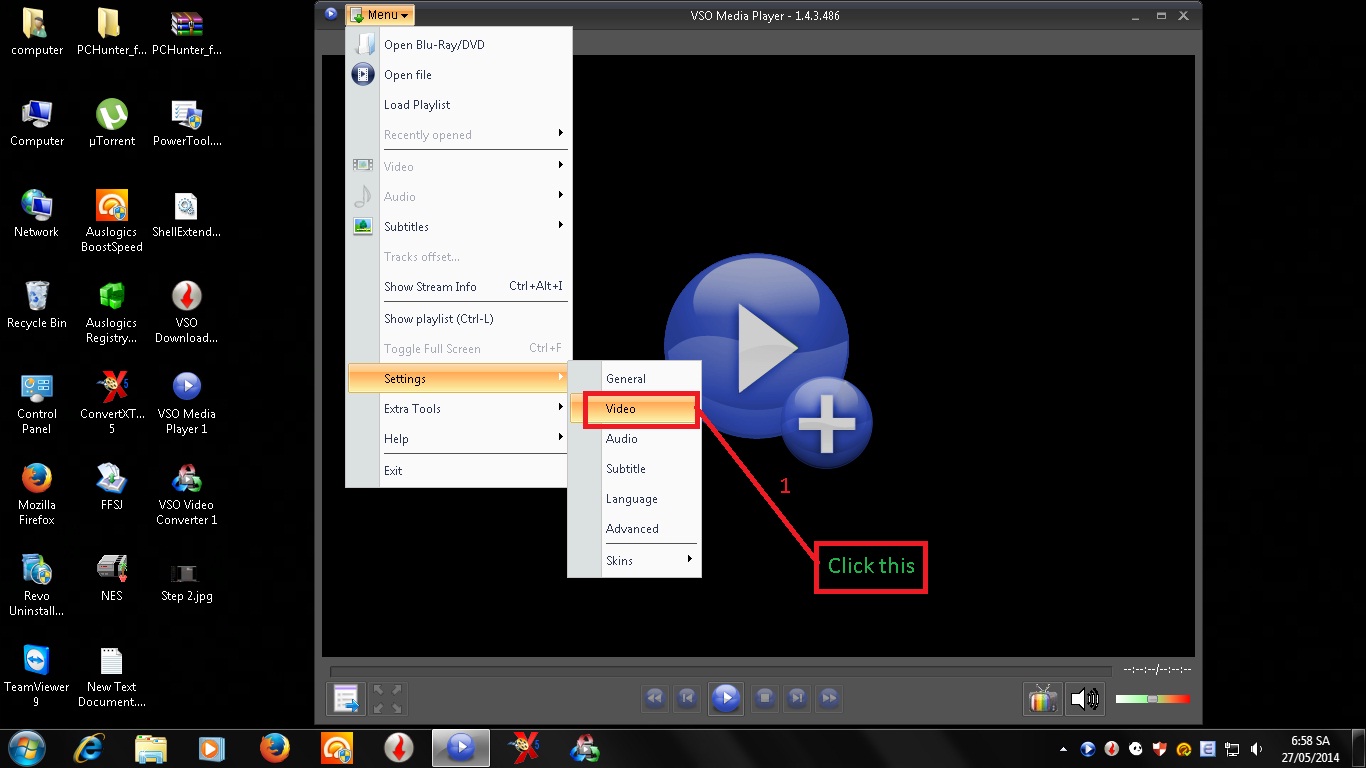Open the VSO Downloader desktop icon
Screen dimensions: 1366x768
(186, 312)
